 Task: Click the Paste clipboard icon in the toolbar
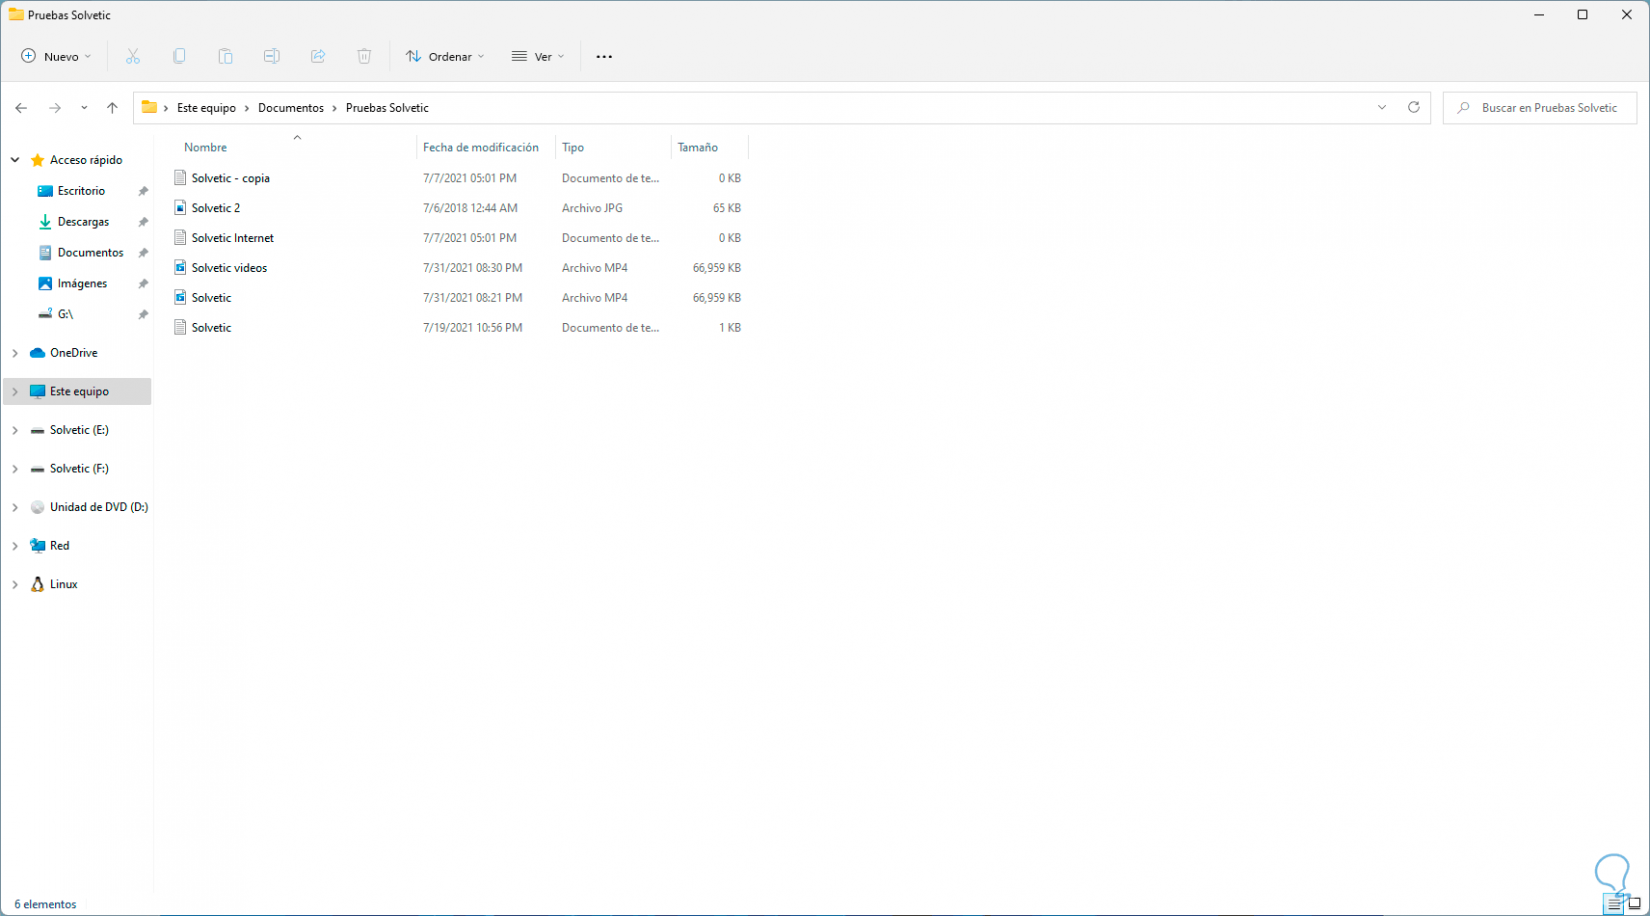[225, 57]
